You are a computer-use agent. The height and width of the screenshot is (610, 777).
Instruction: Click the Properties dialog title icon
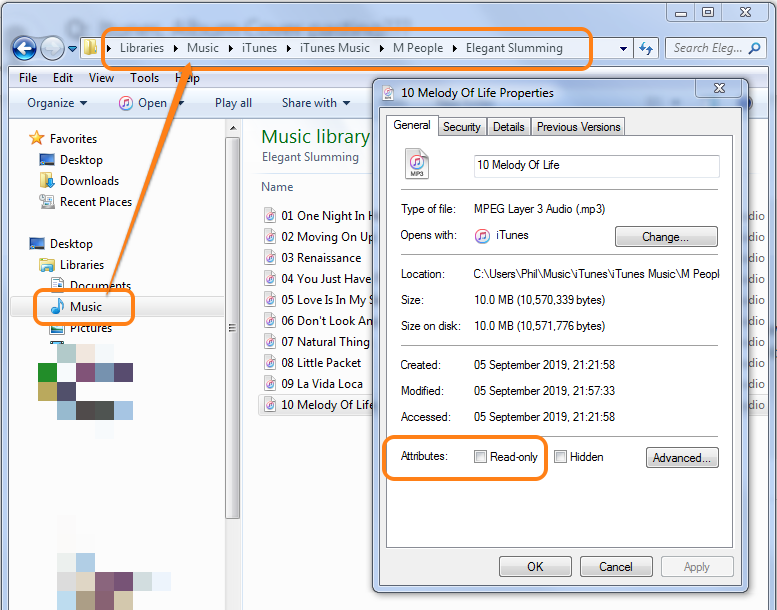tap(388, 93)
